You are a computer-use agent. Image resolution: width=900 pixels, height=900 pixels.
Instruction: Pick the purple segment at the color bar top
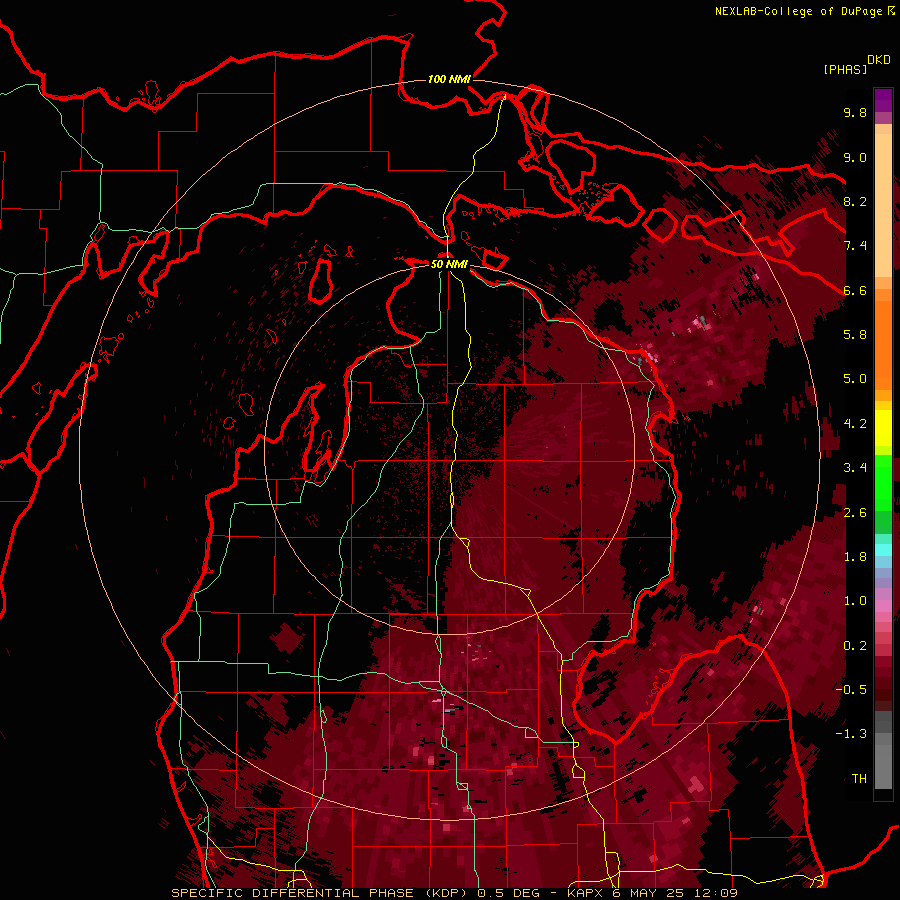coord(883,100)
